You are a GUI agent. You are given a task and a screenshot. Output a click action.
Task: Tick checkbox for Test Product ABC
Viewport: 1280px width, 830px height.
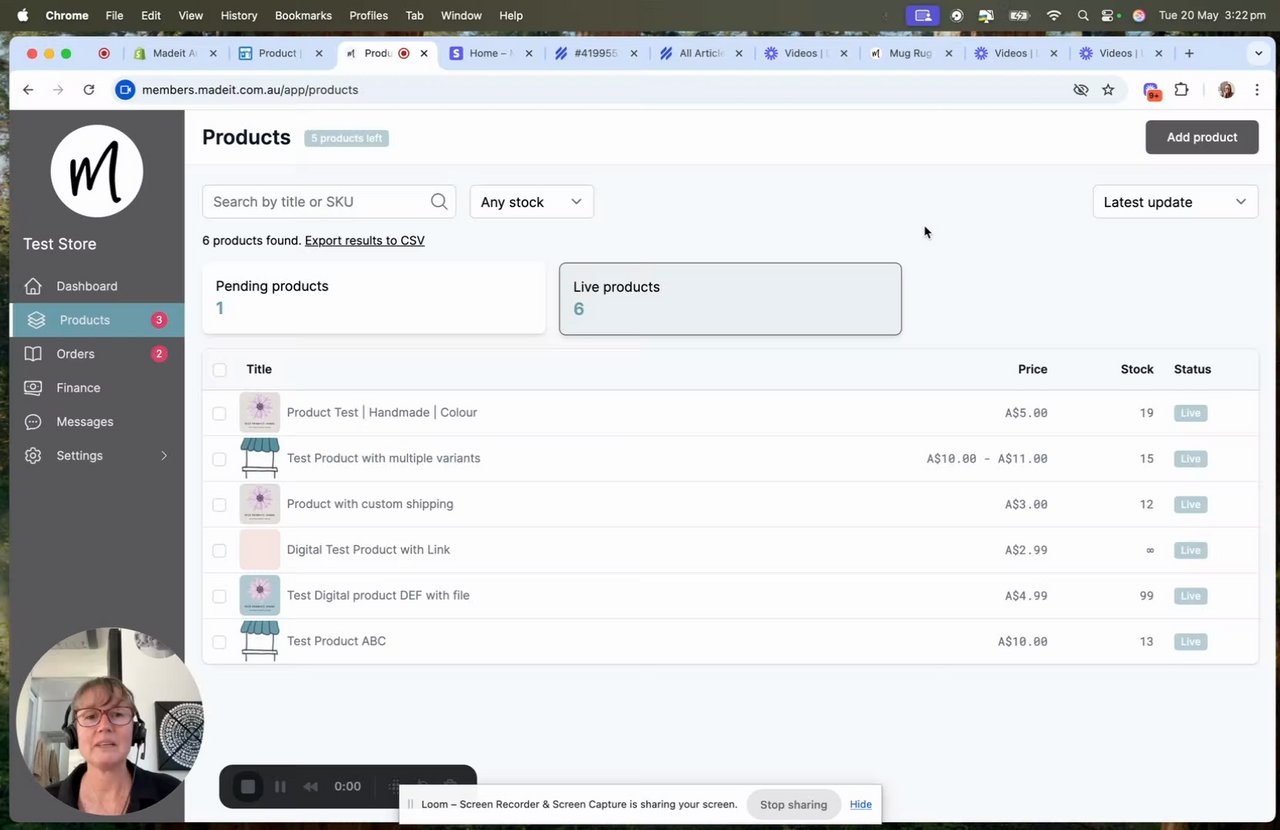(220, 642)
